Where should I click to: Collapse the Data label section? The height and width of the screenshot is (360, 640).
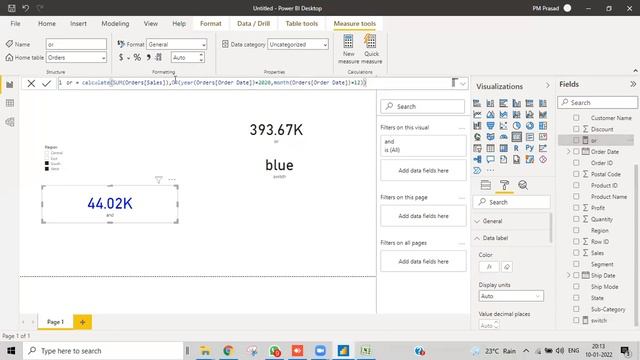click(x=477, y=238)
